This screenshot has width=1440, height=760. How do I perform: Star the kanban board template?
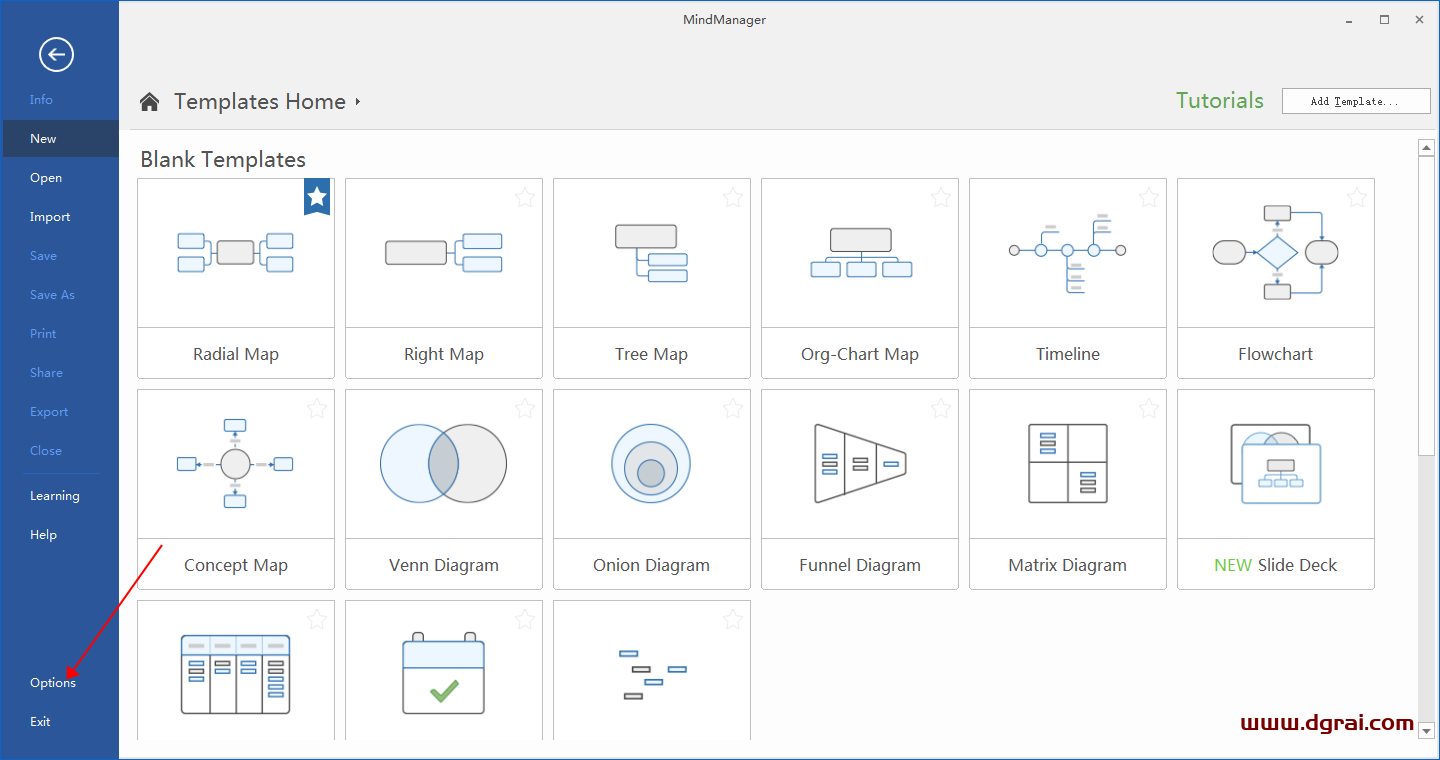click(x=317, y=619)
